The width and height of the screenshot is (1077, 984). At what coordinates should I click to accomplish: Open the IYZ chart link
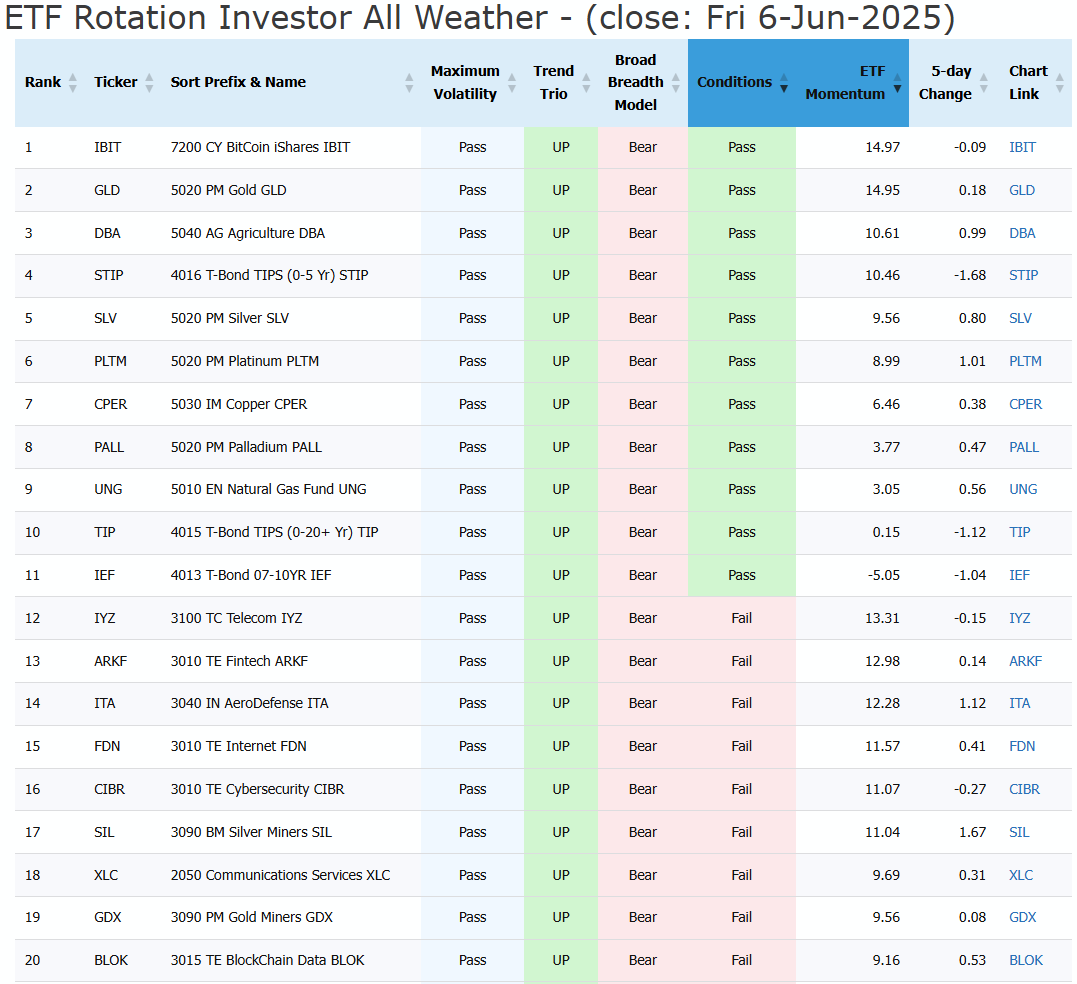(1019, 618)
